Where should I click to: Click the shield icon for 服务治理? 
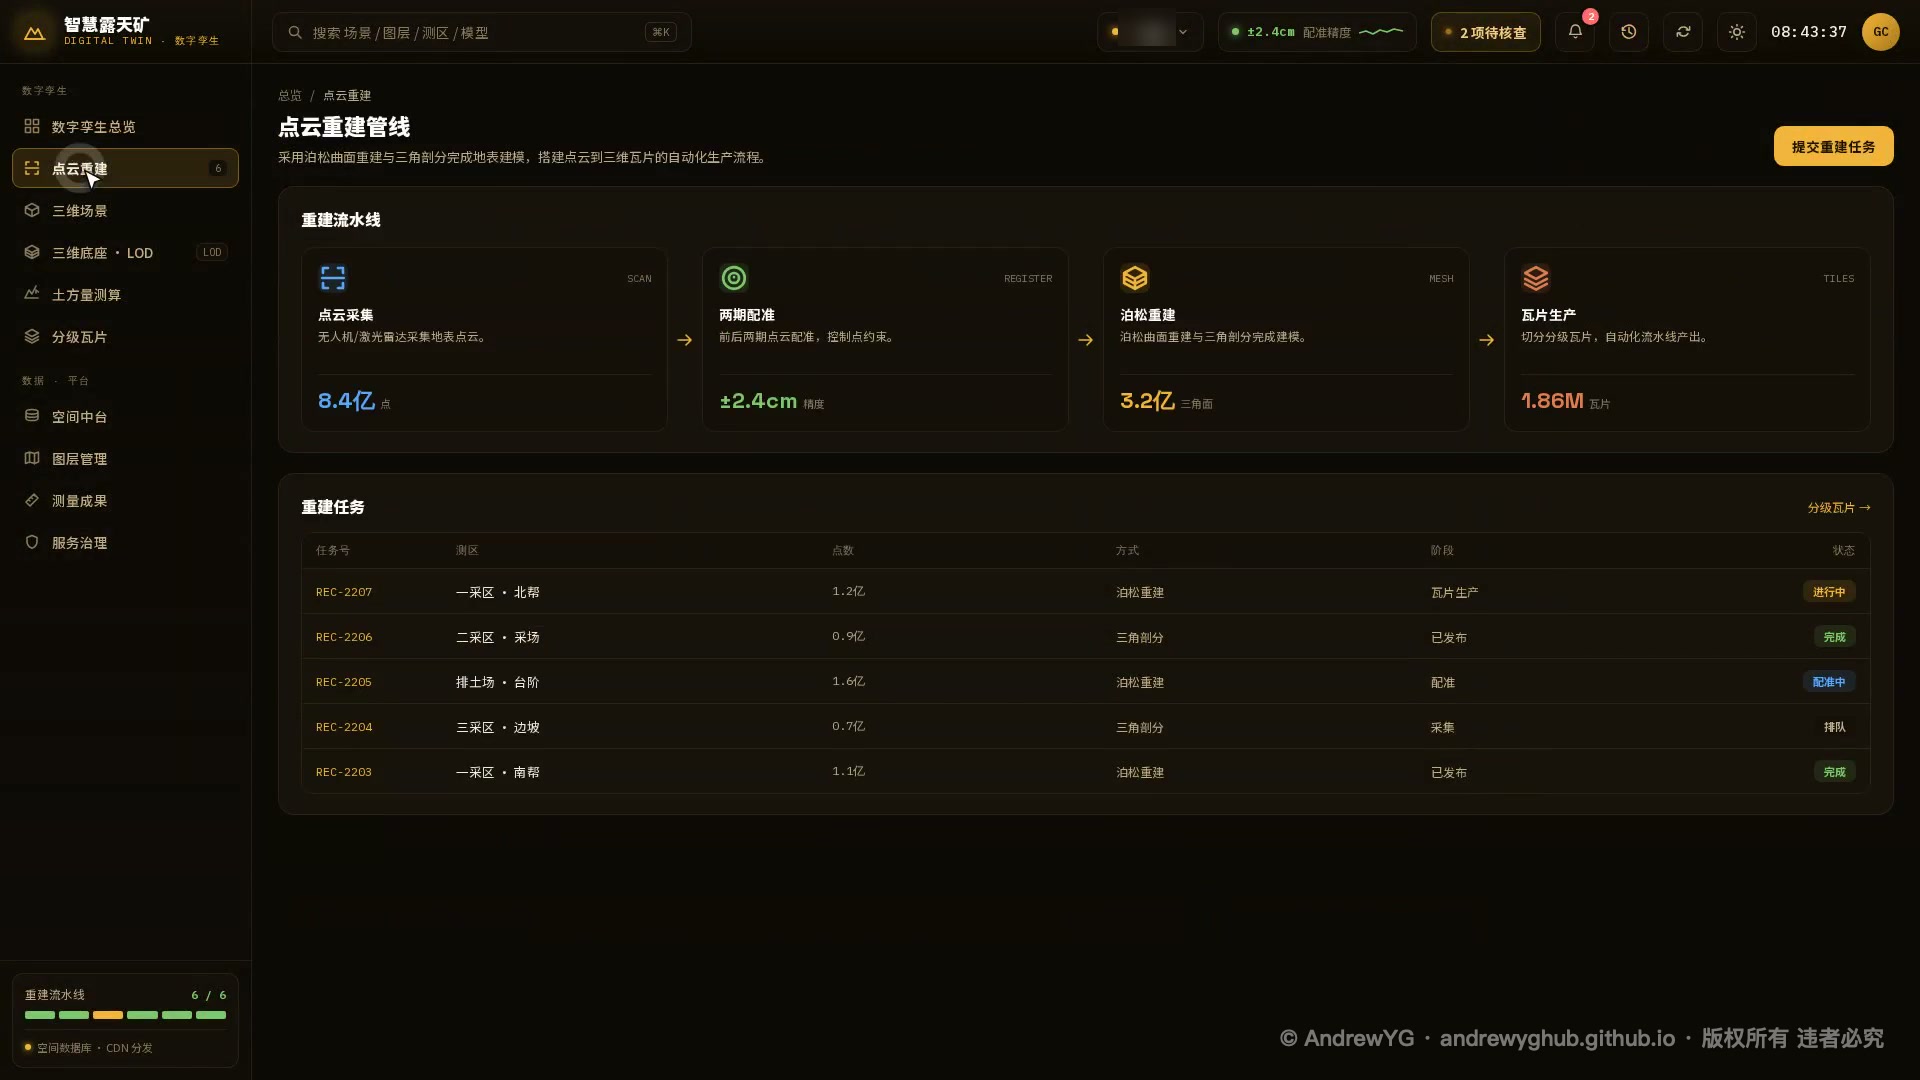32,542
